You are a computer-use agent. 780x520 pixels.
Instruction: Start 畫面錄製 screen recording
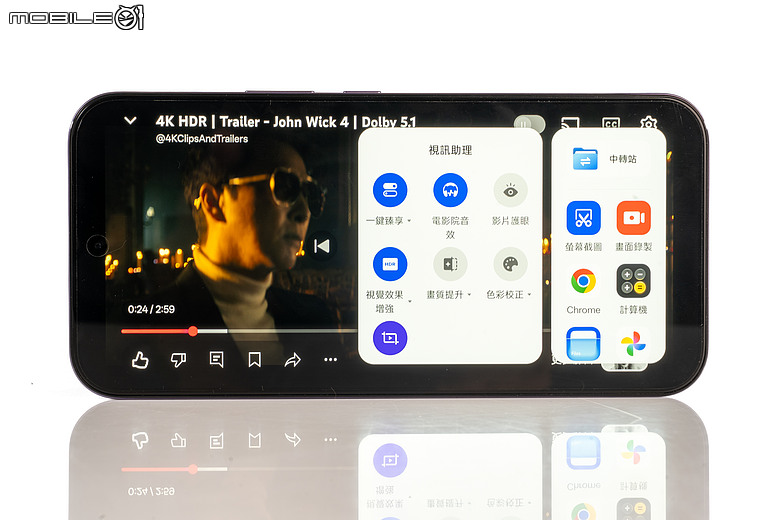click(634, 218)
